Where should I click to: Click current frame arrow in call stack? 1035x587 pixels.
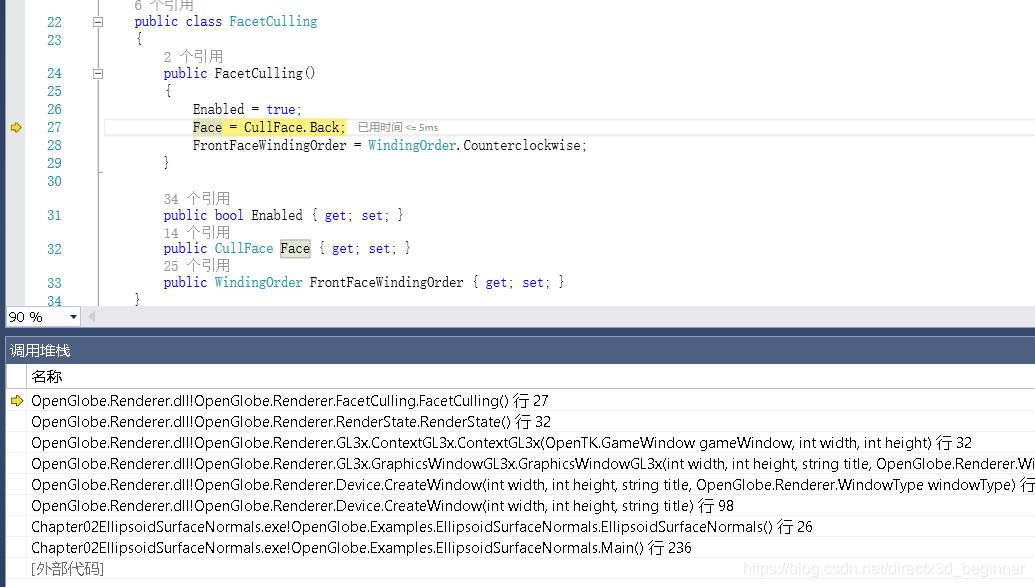click(17, 401)
